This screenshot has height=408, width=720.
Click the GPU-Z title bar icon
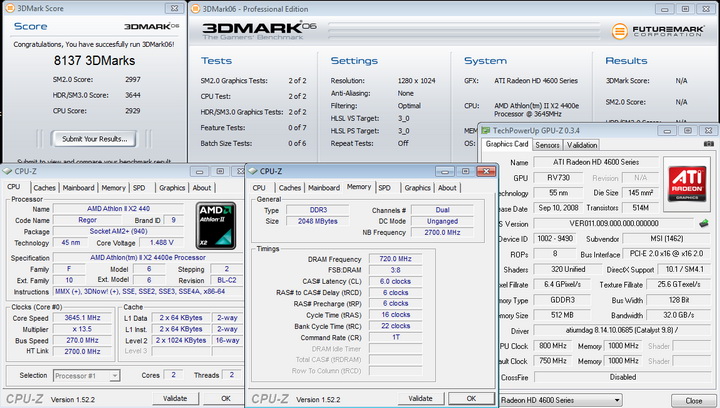[485, 131]
